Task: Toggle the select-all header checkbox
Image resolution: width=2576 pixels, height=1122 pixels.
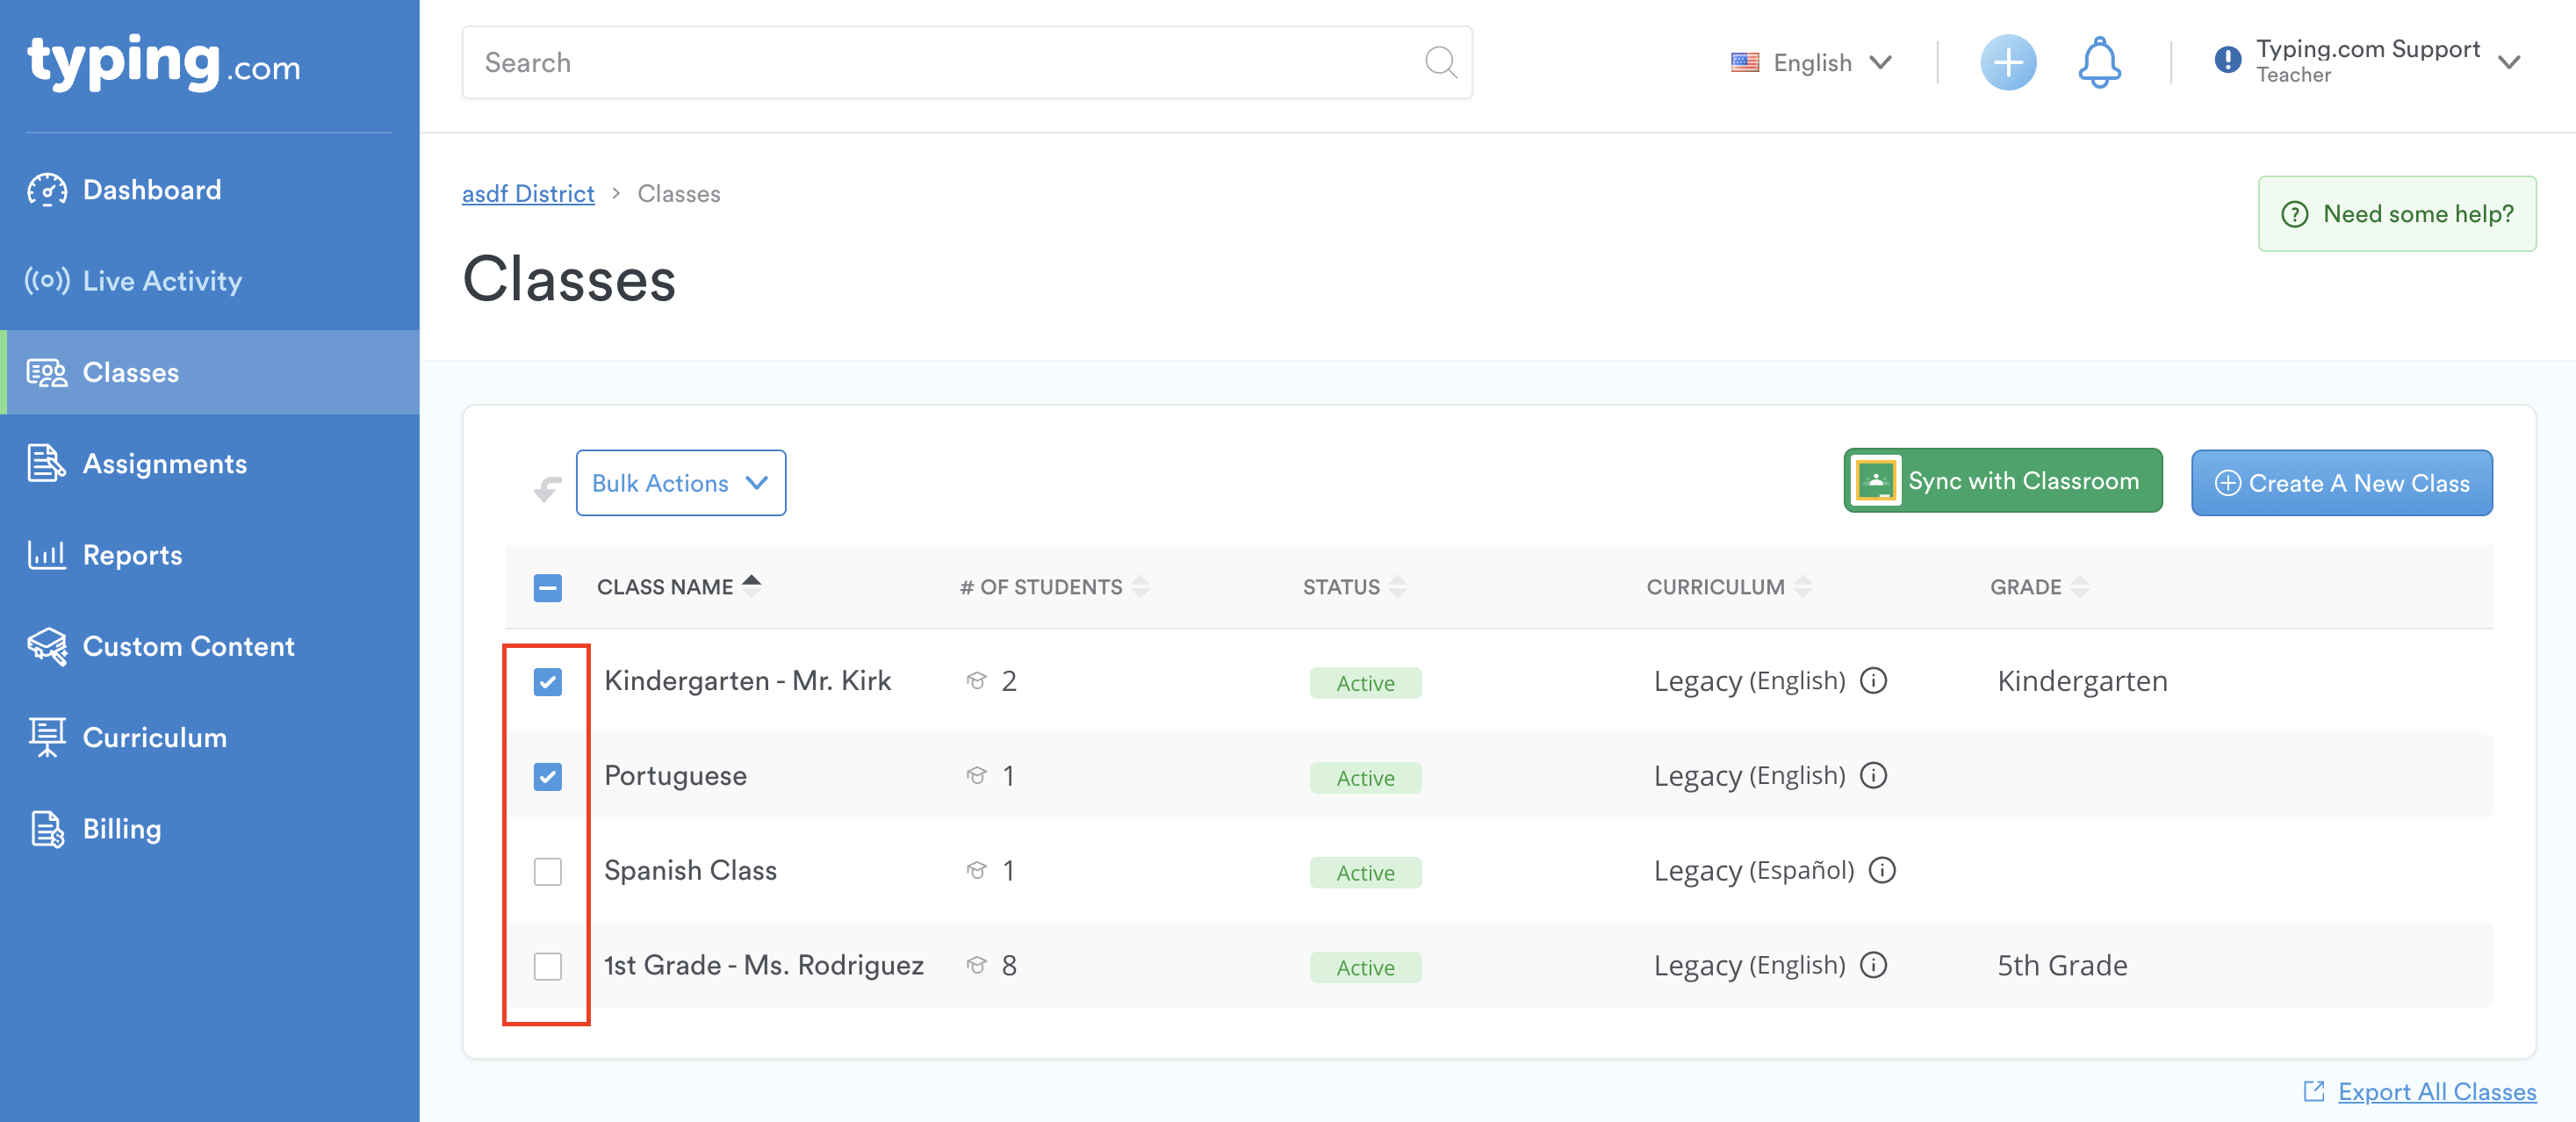Action: (548, 588)
